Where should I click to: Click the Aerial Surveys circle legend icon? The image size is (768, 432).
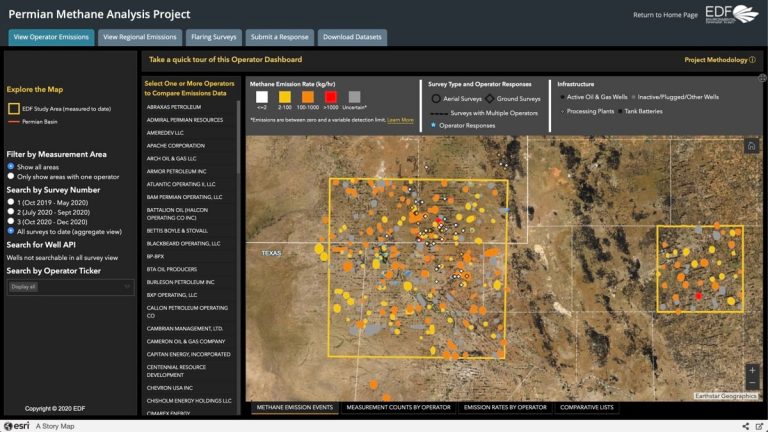pyautogui.click(x=435, y=98)
